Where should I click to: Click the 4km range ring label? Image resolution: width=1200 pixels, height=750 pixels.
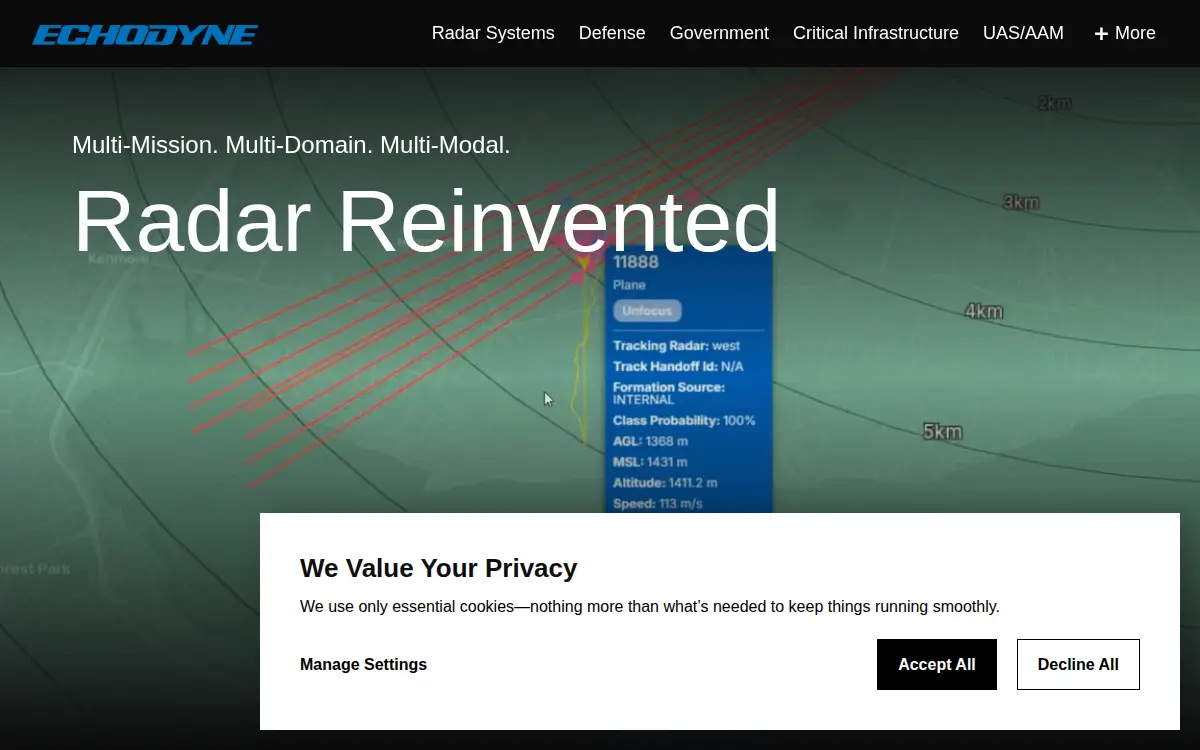click(983, 311)
